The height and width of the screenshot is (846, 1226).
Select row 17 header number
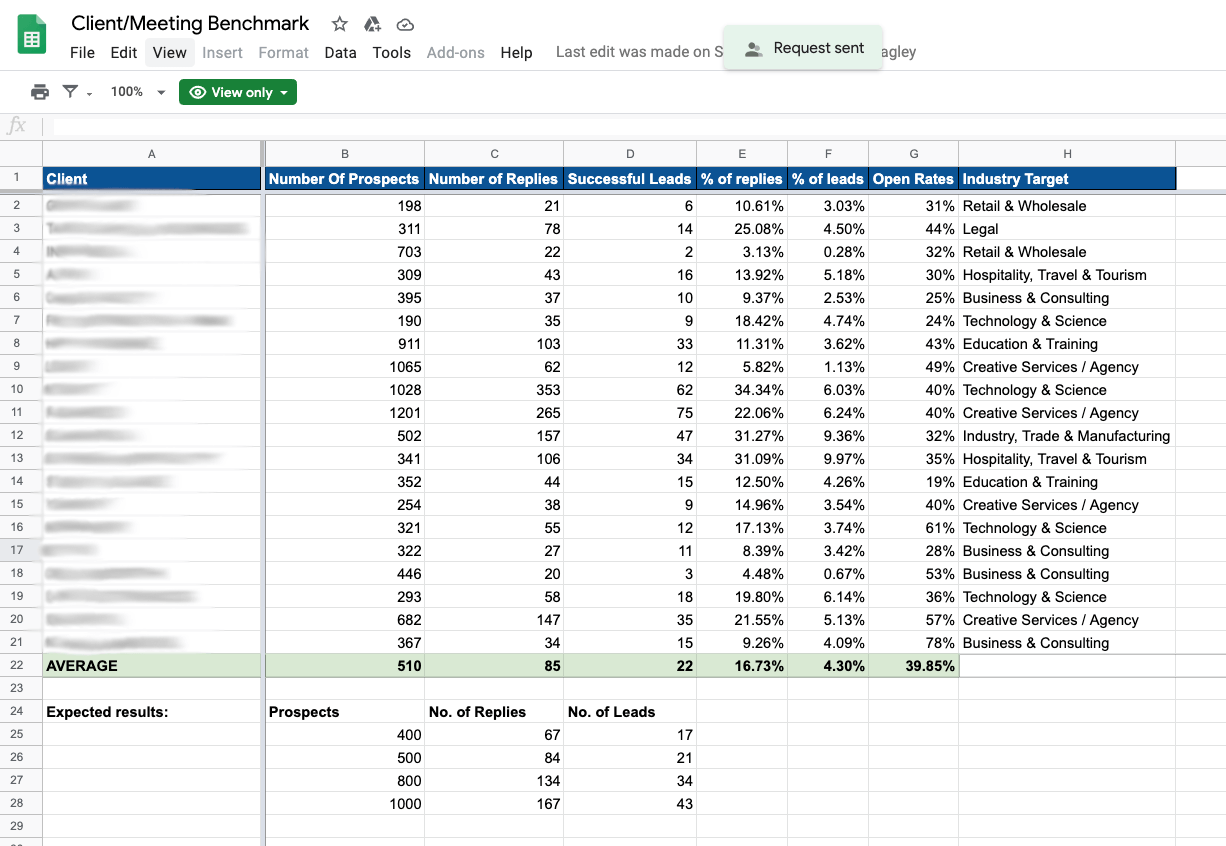pyautogui.click(x=21, y=551)
